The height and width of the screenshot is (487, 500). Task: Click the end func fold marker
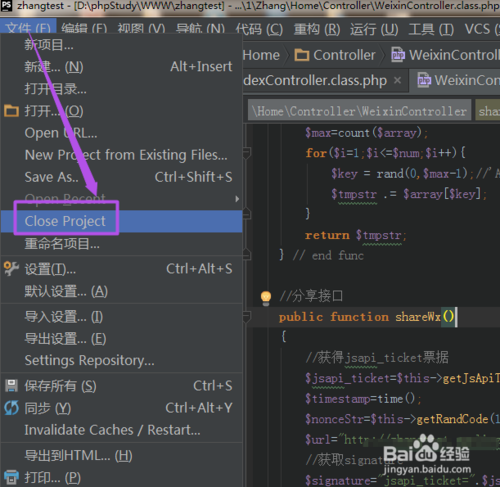point(247,255)
